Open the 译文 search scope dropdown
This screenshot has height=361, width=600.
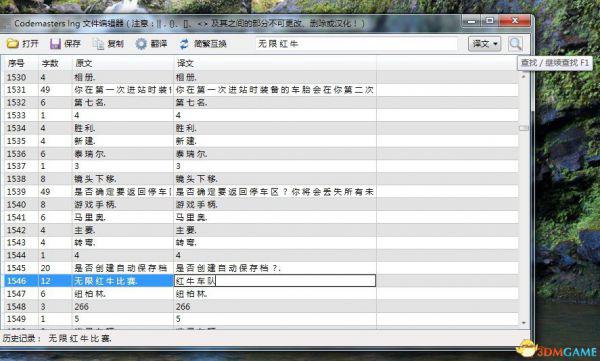coord(484,44)
